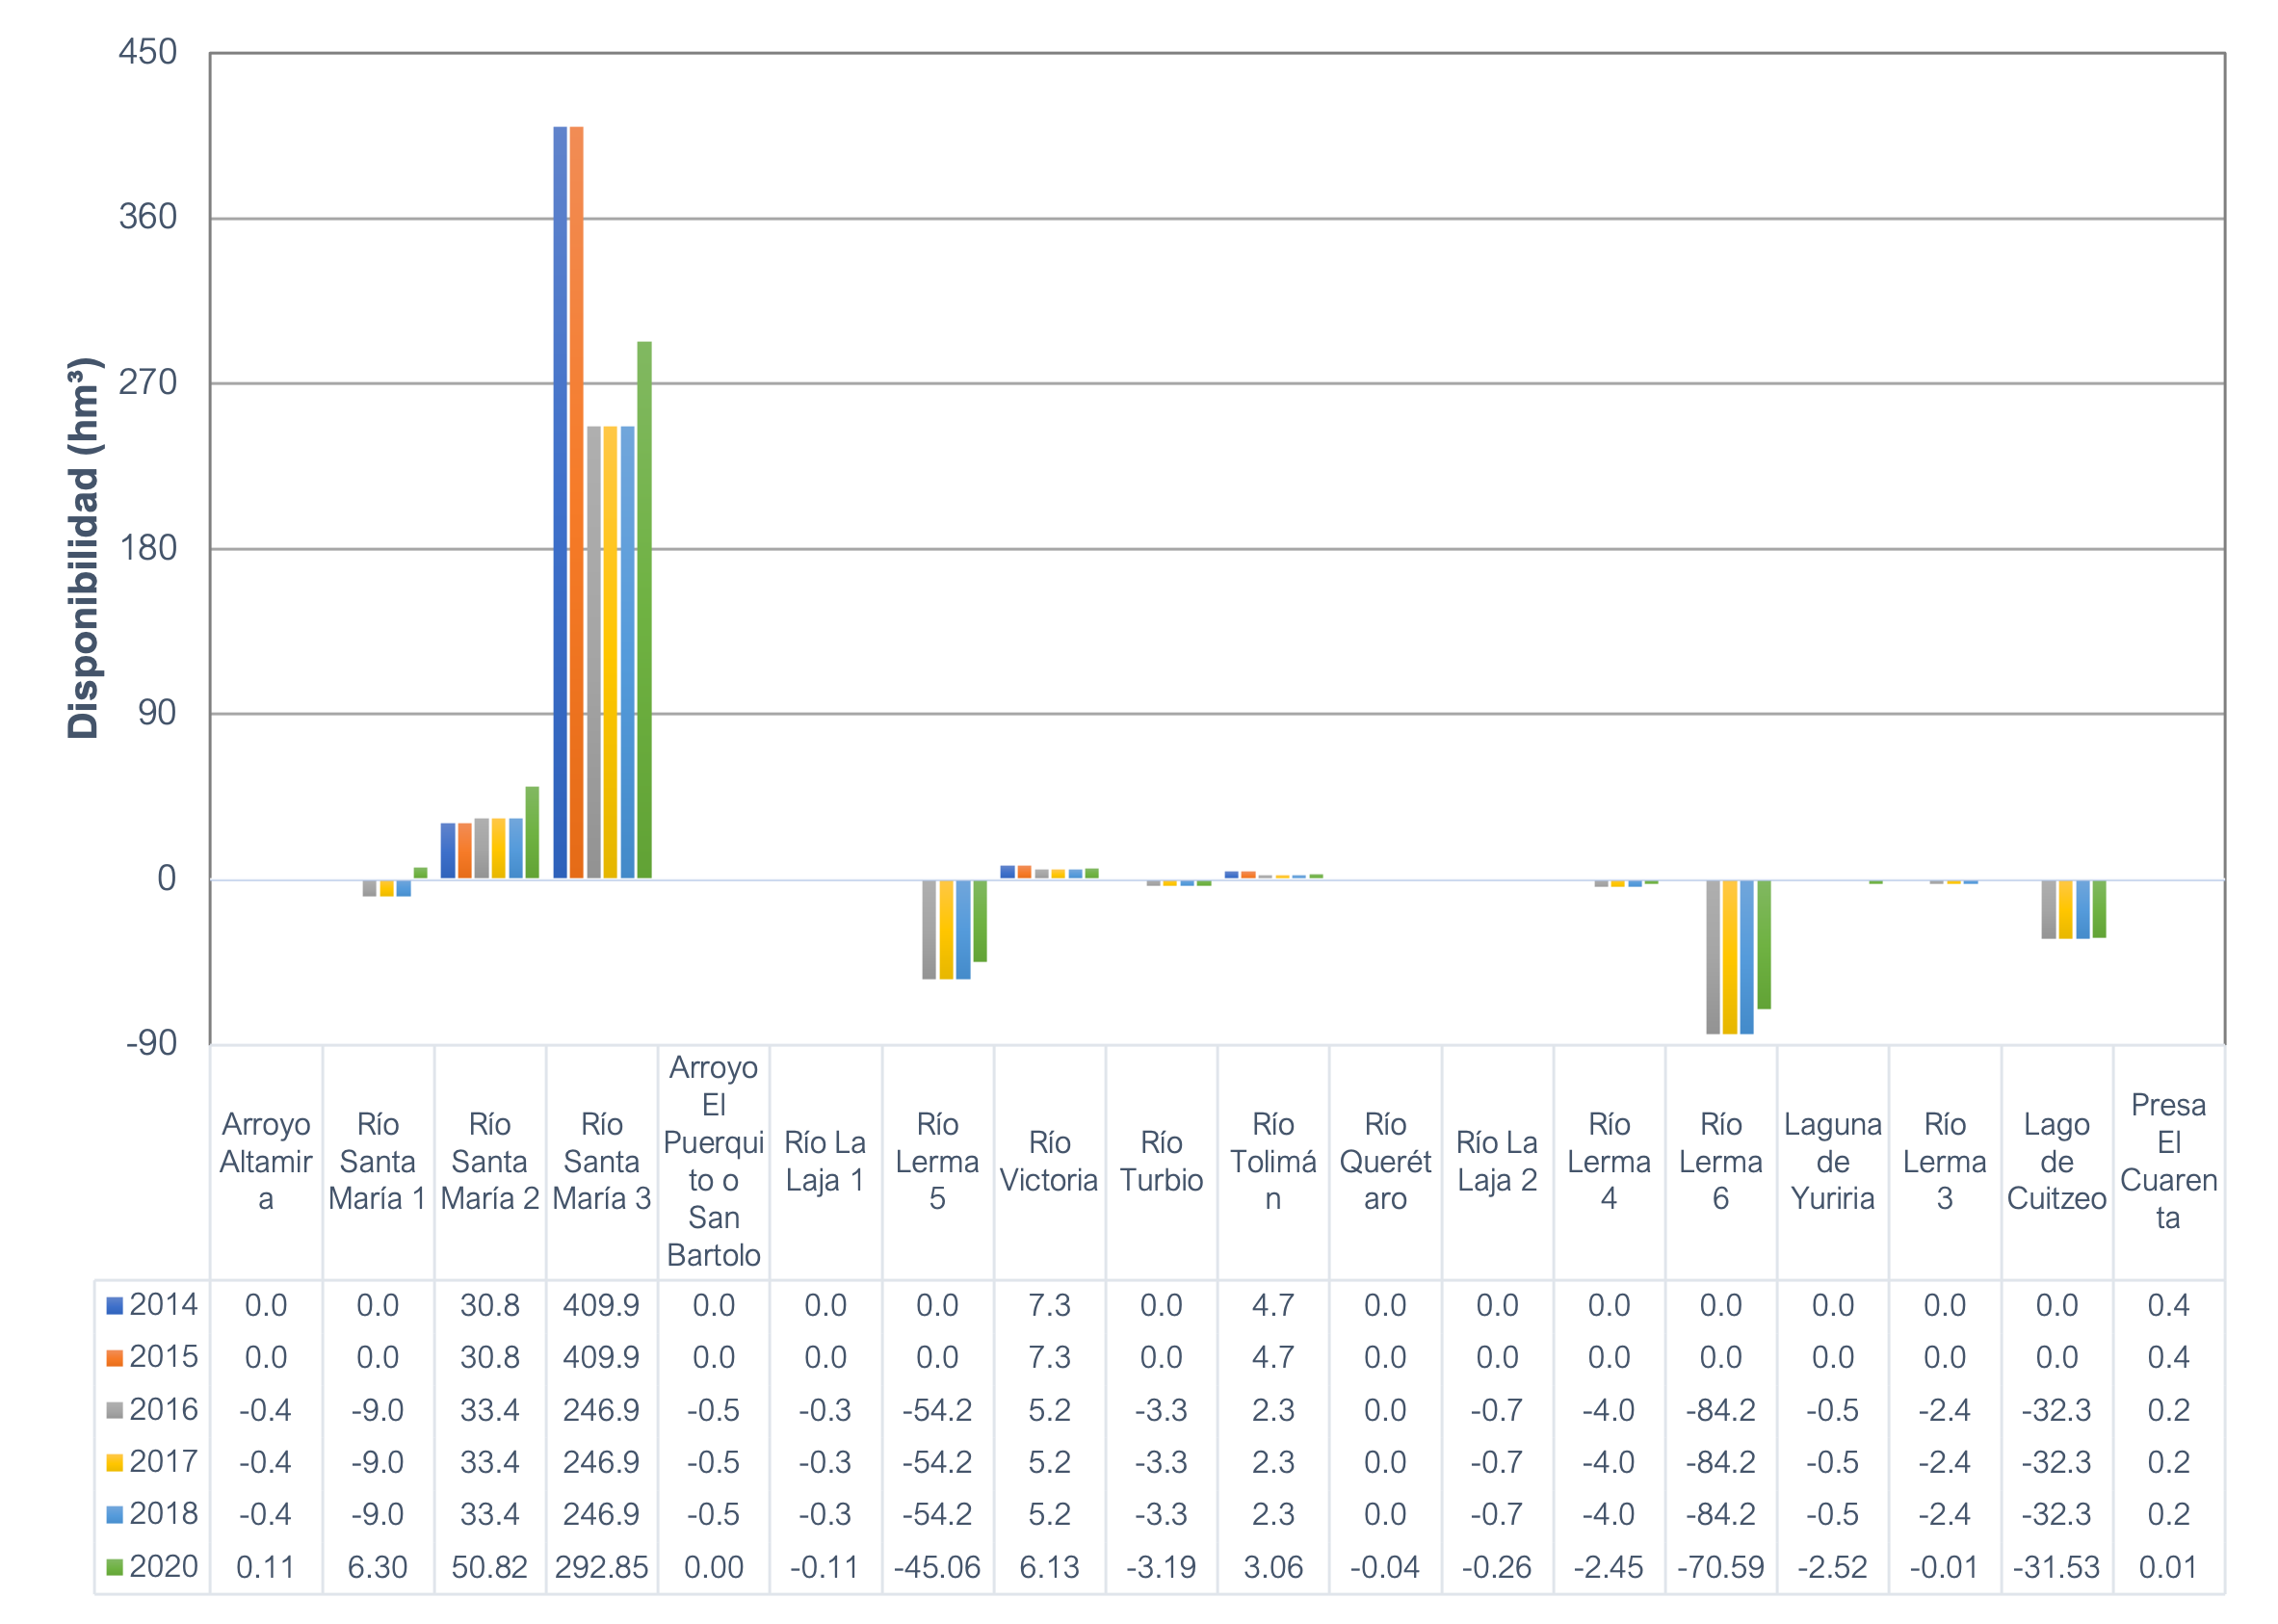Select the Río Lerma 6 category label
The height and width of the screenshot is (1624, 2278).
[x=1720, y=1161]
